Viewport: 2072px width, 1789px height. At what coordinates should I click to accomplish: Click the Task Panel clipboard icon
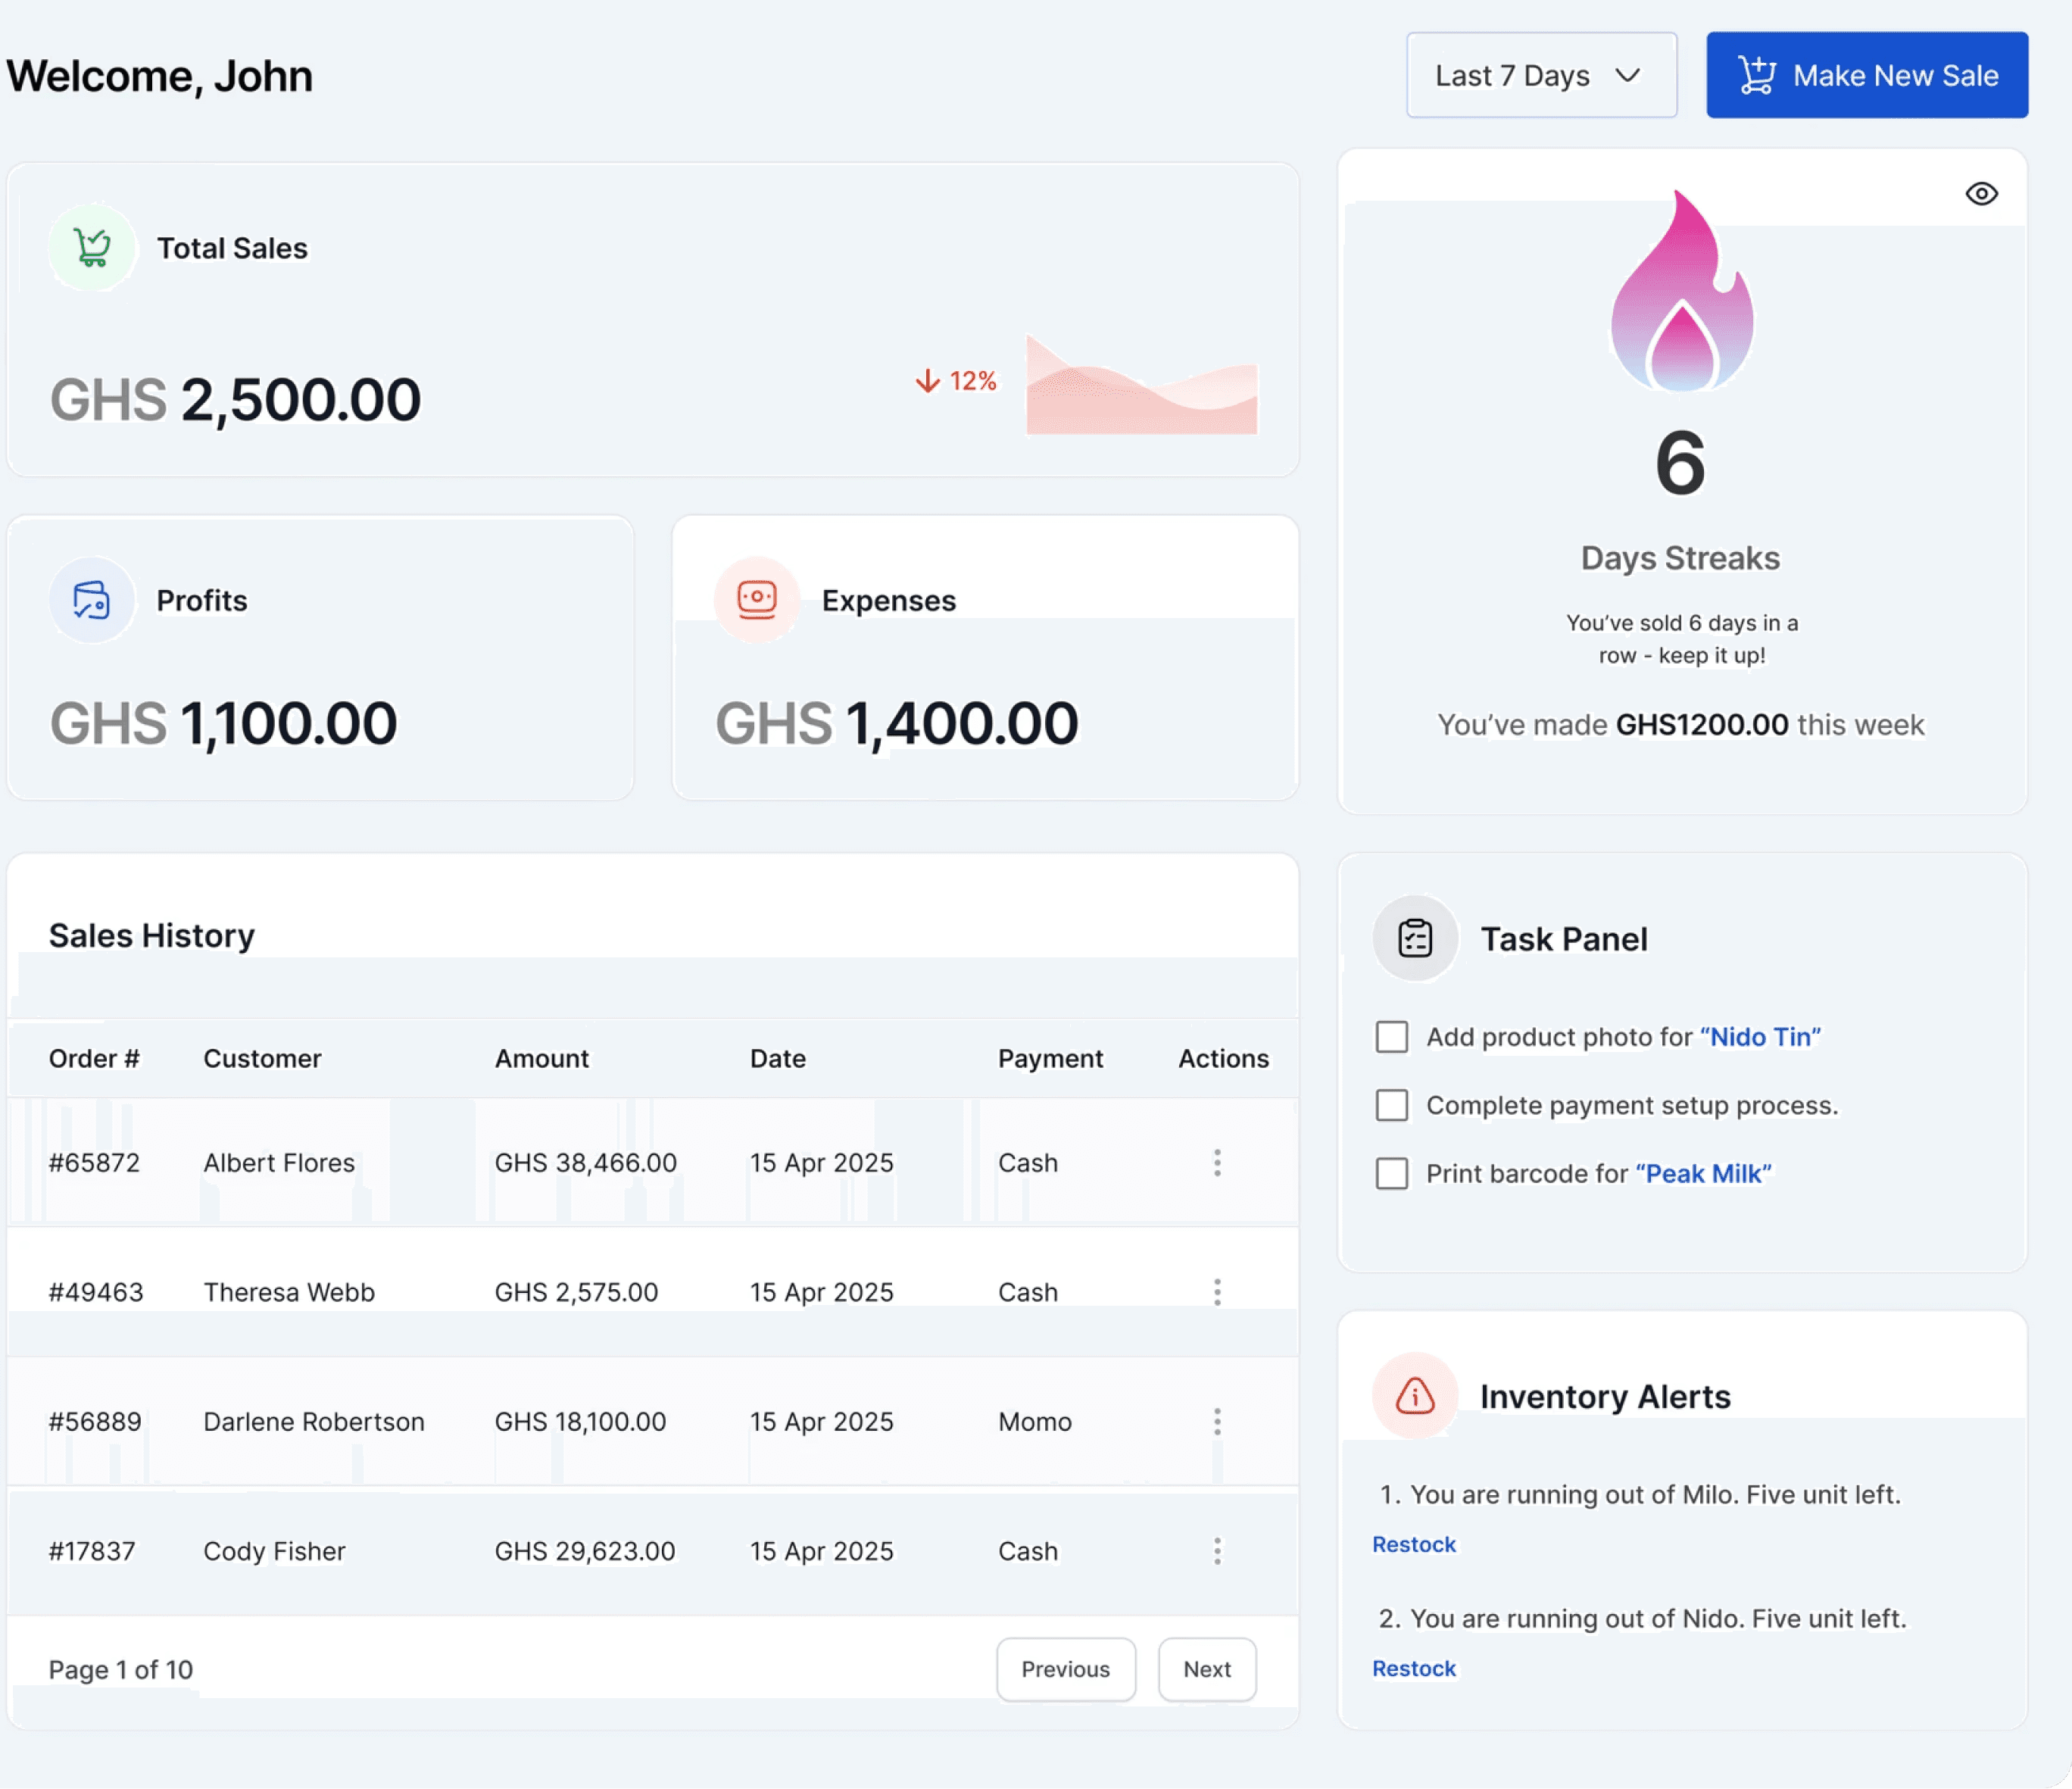1414,938
